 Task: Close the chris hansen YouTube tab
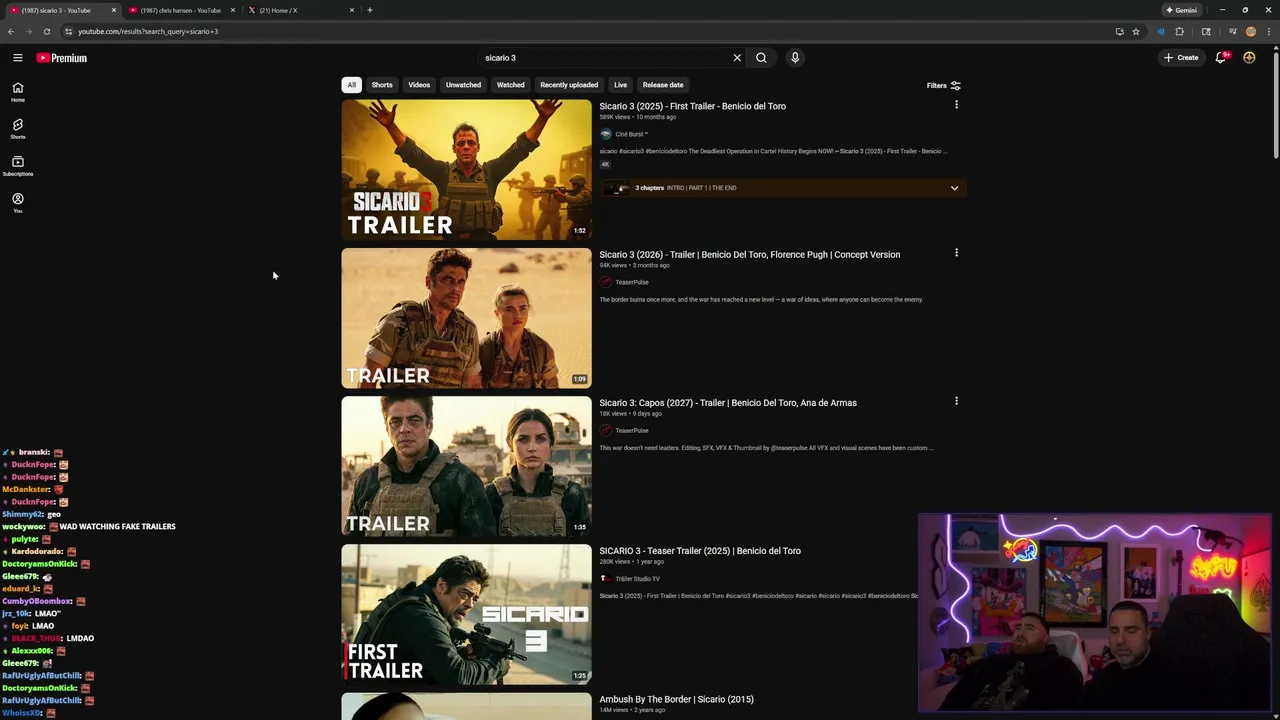tap(233, 10)
